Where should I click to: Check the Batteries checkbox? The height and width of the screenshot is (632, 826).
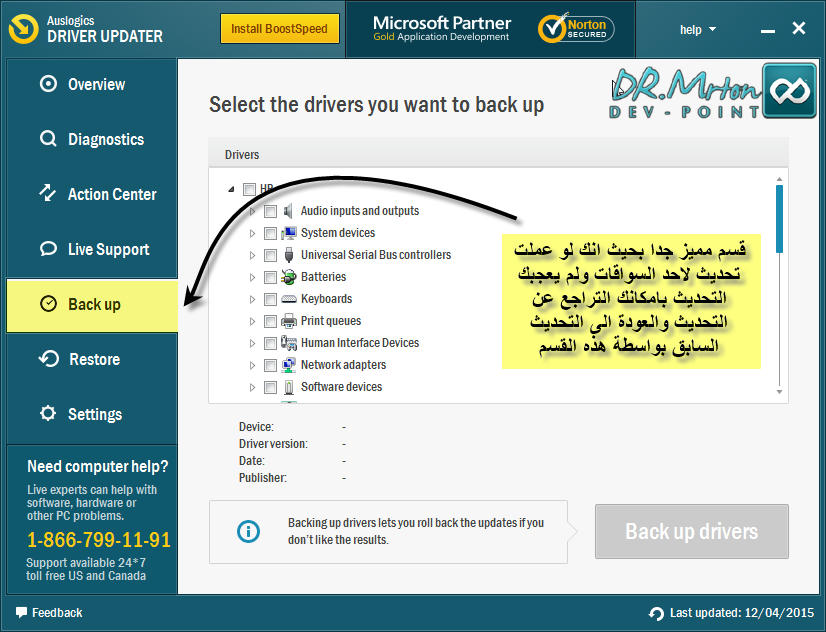[270, 277]
